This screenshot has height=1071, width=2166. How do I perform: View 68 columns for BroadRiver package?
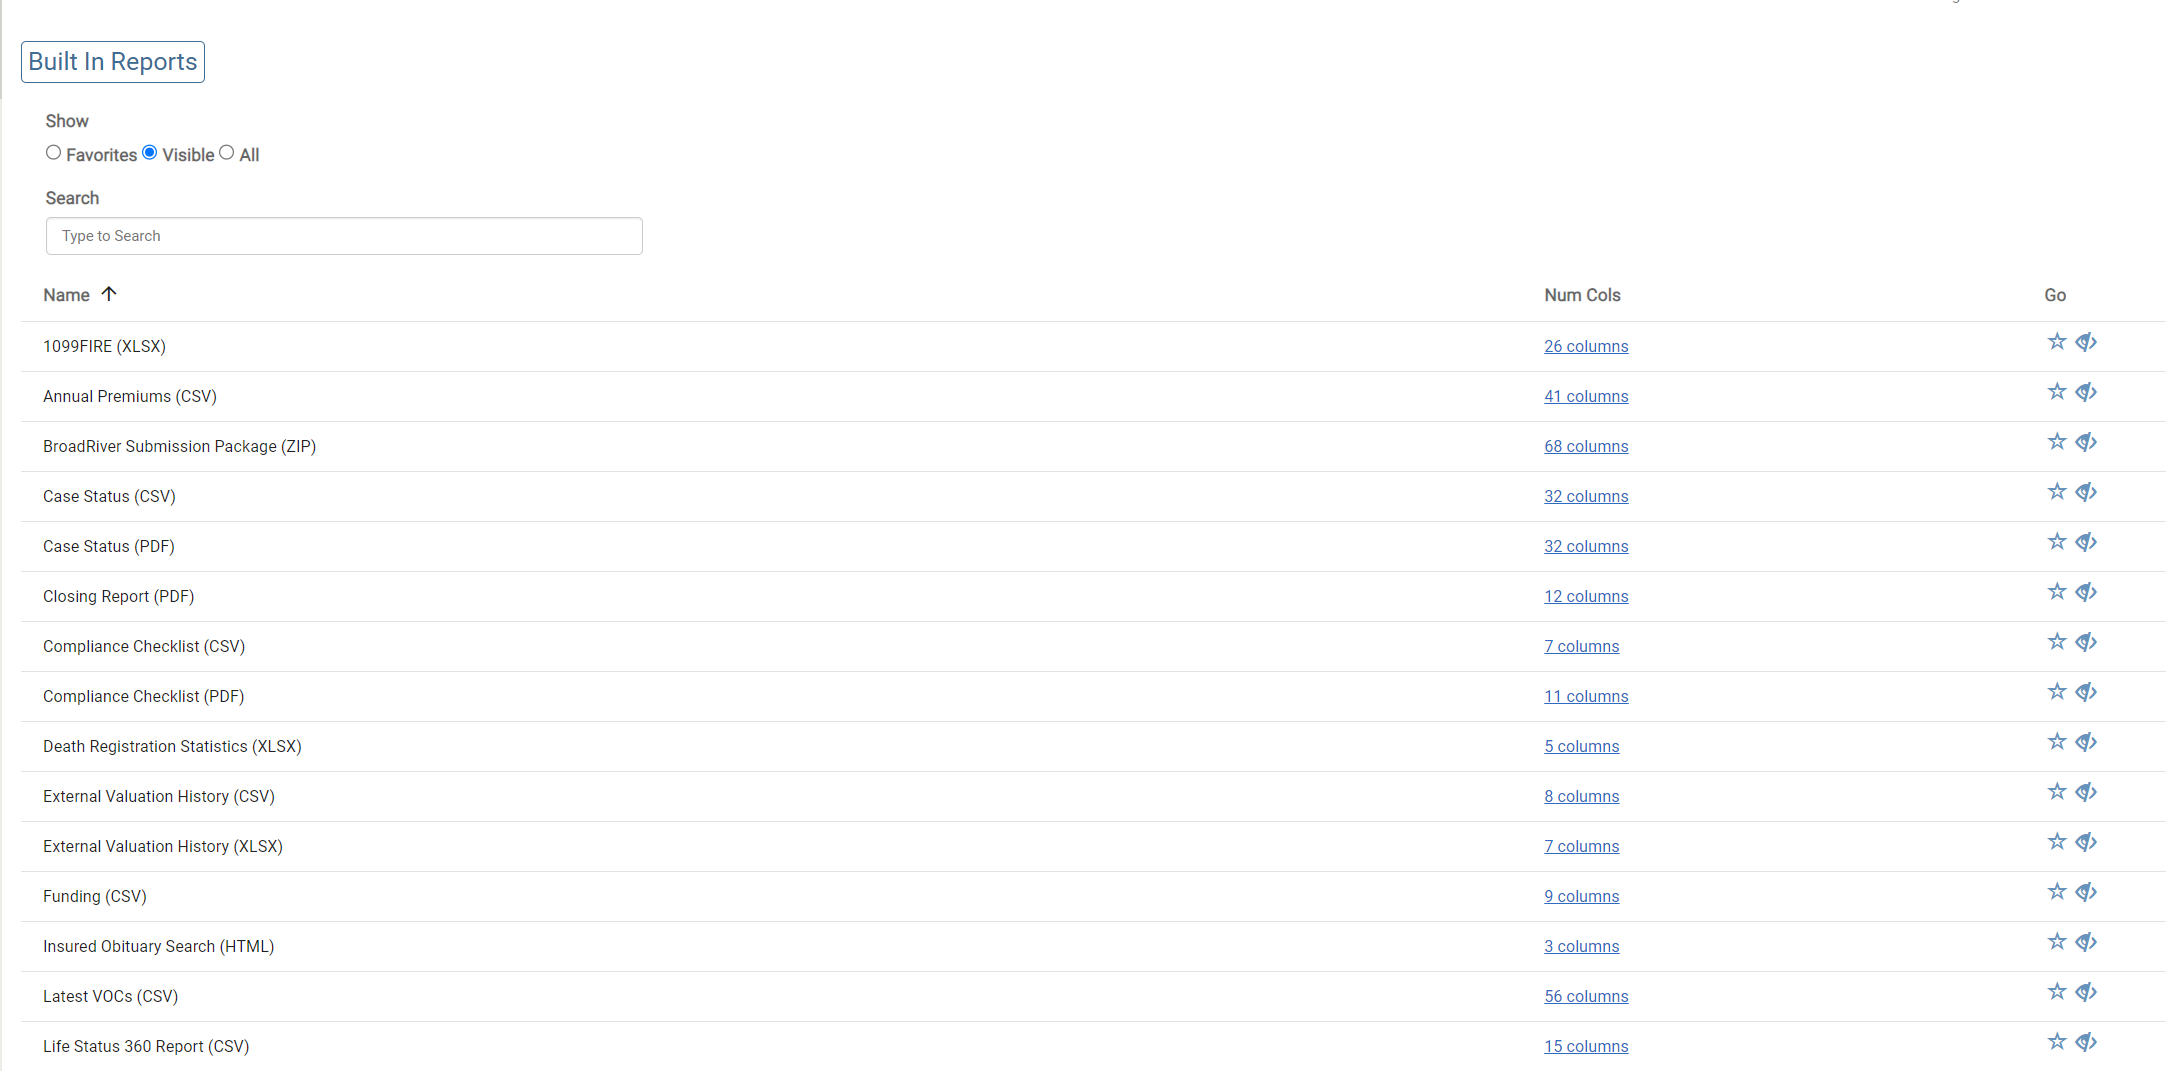(1586, 446)
